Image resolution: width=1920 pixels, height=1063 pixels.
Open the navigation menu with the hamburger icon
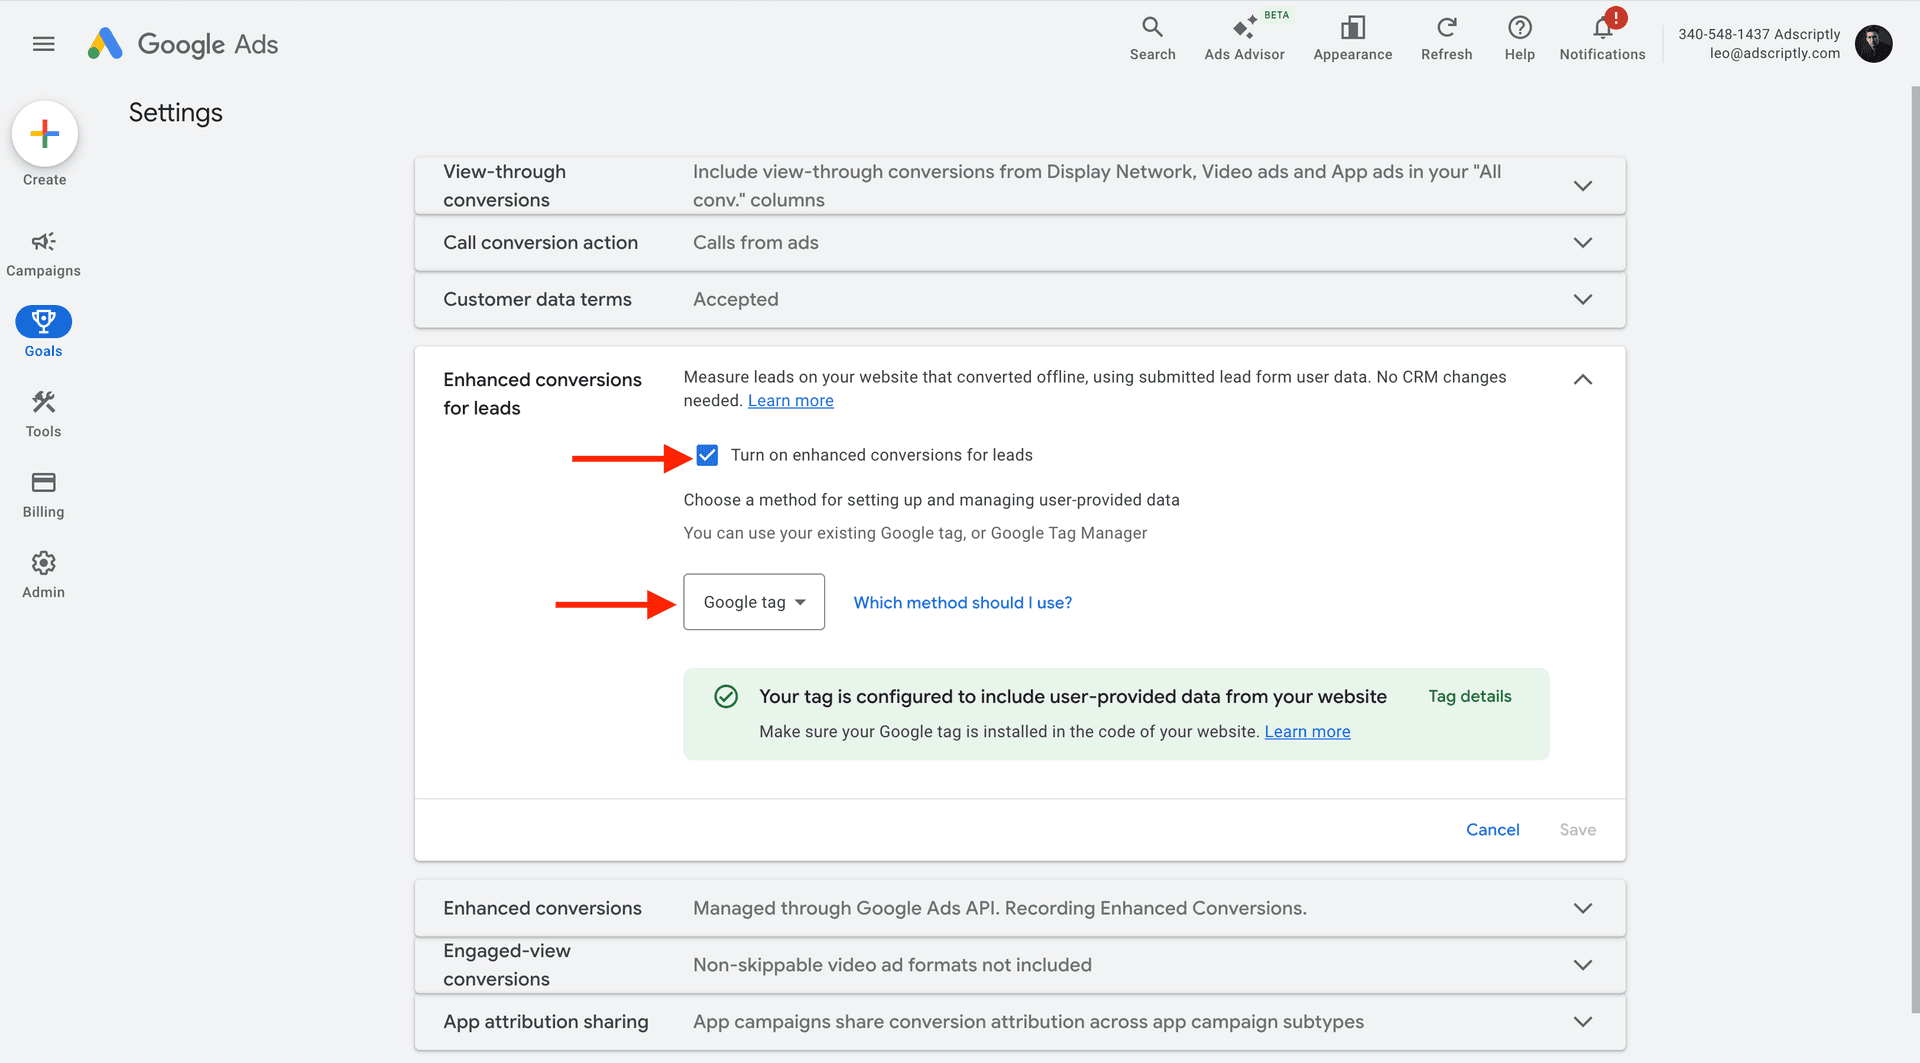[x=42, y=43]
